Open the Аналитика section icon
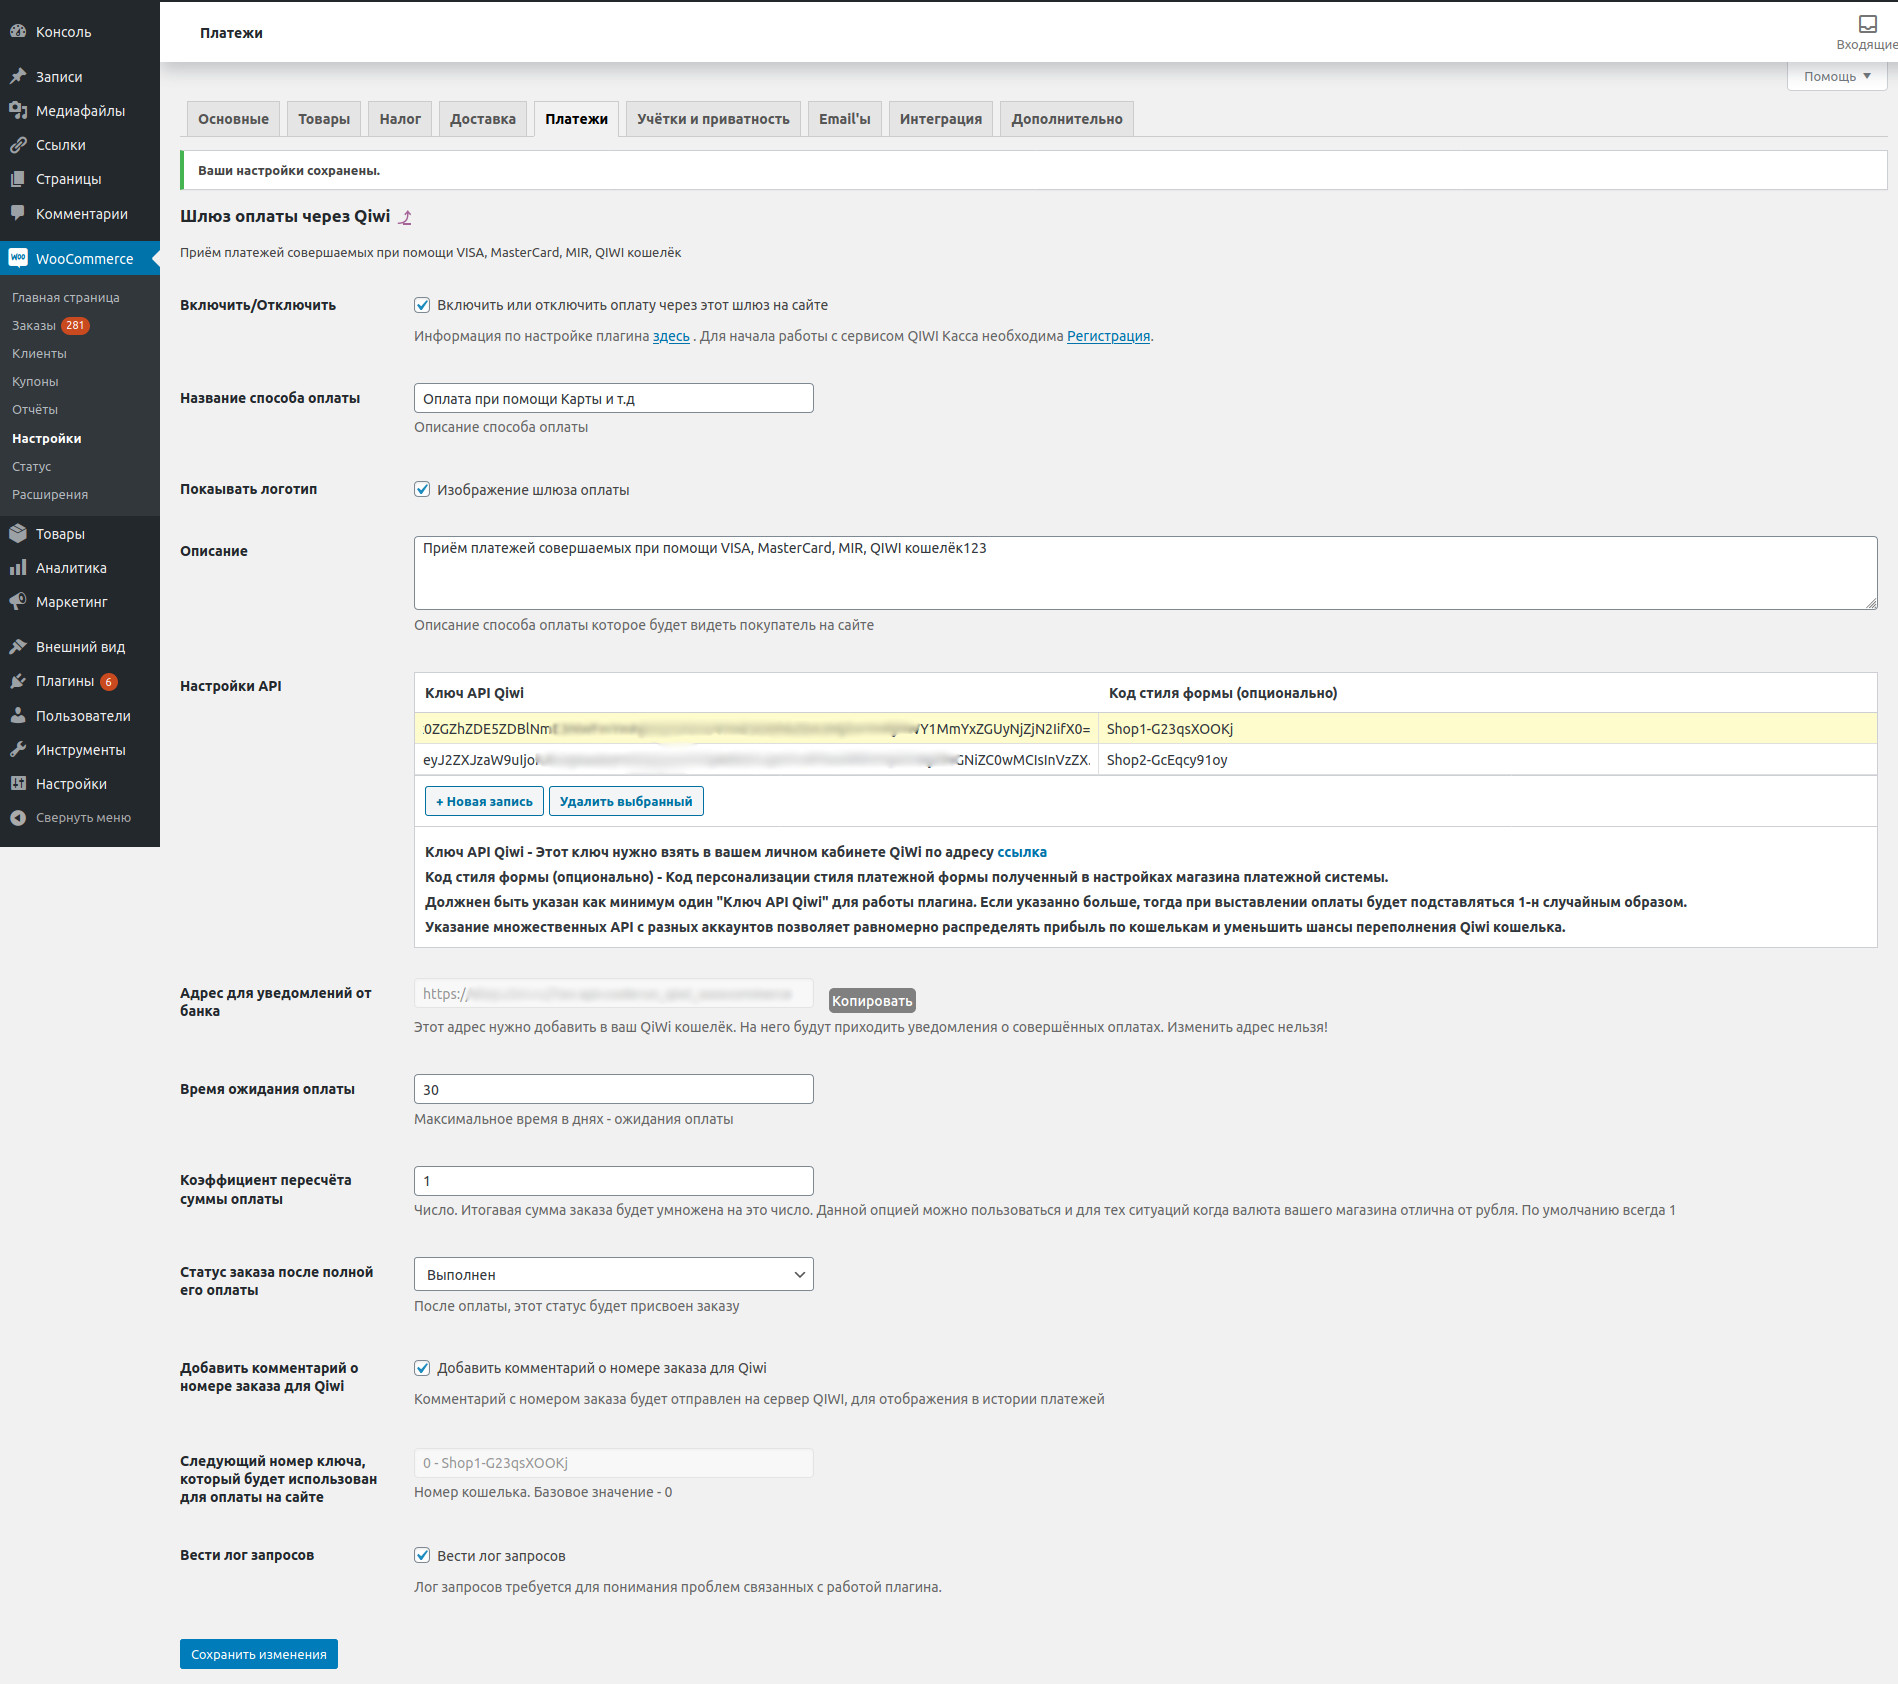This screenshot has height=1684, width=1898. click(x=18, y=567)
